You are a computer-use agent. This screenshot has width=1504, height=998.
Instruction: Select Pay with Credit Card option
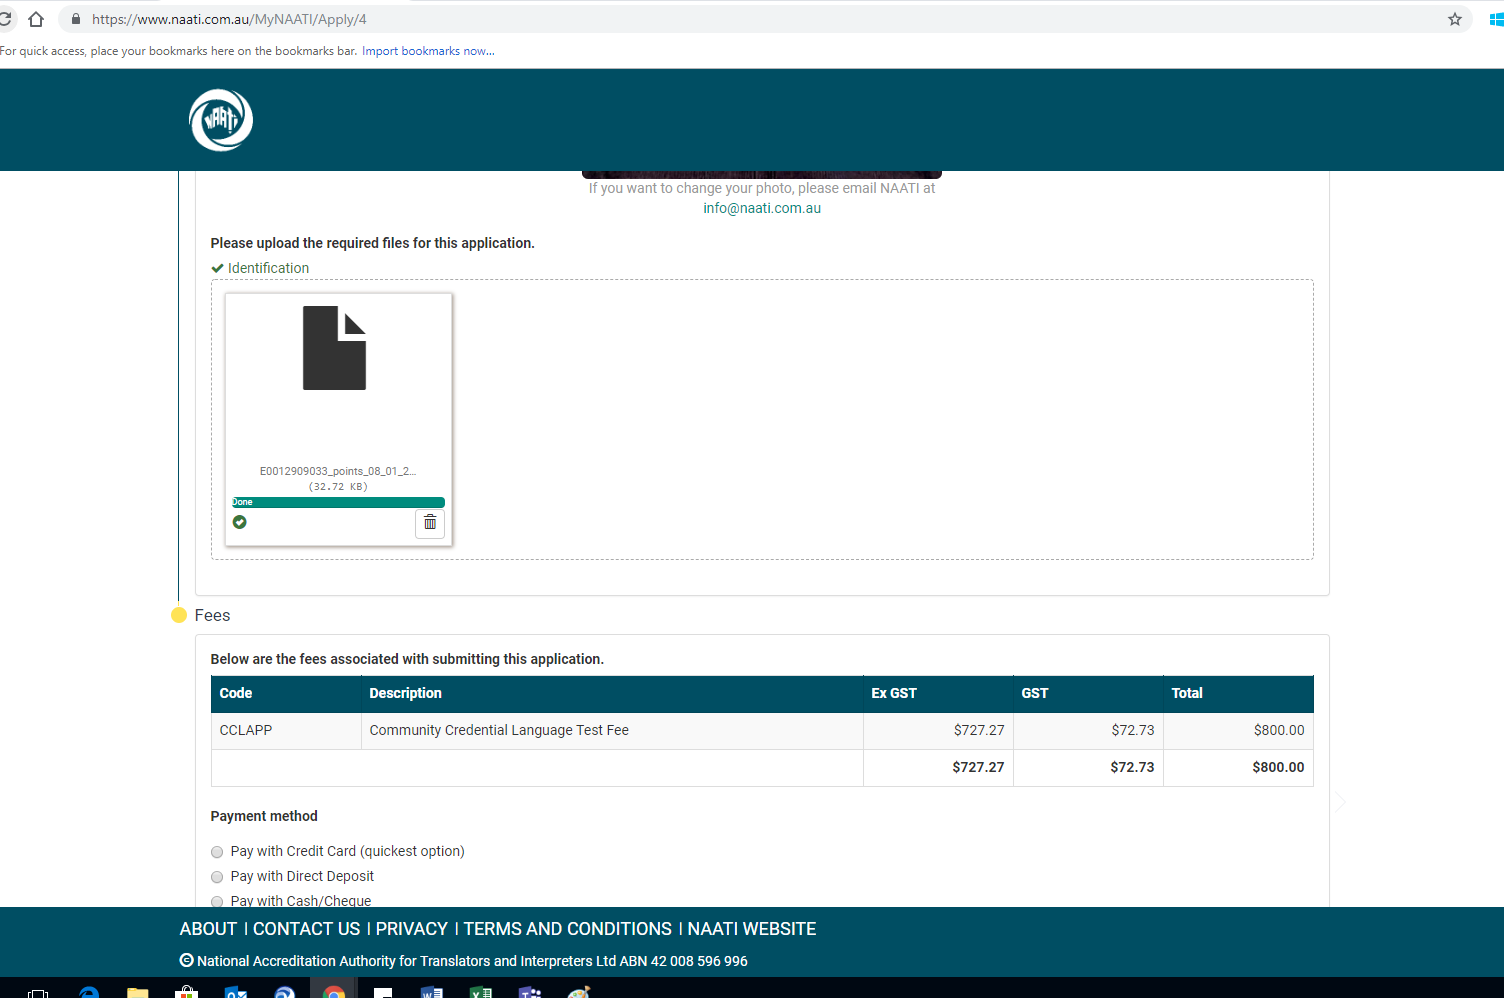point(217,852)
